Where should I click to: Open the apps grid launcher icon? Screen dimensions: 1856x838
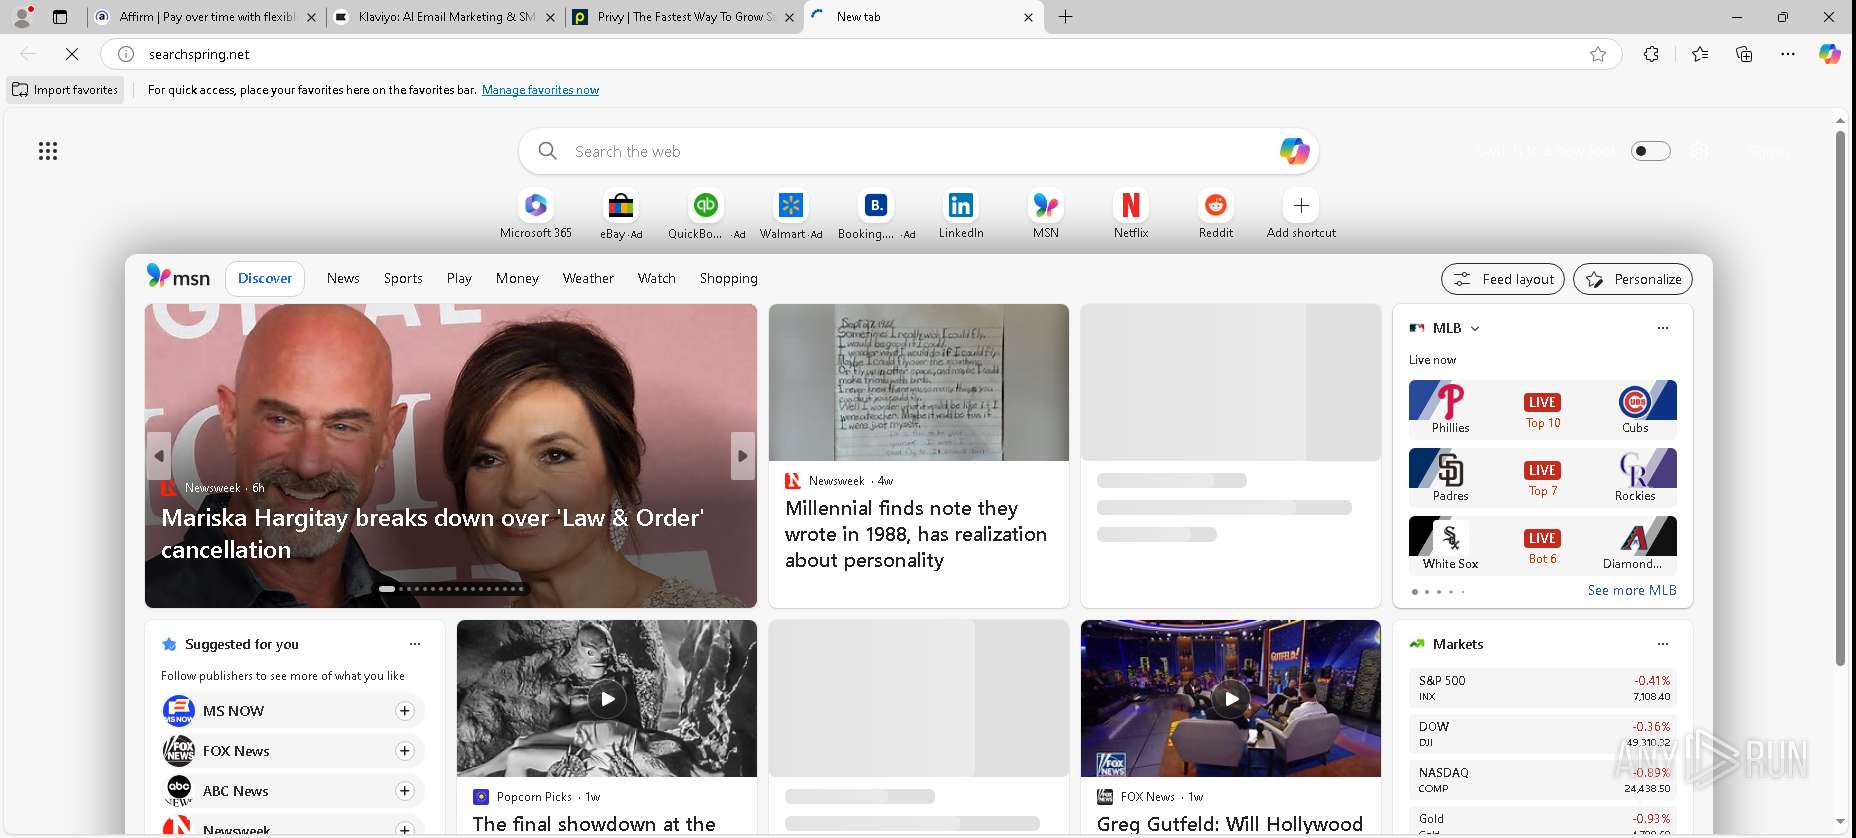click(x=48, y=151)
